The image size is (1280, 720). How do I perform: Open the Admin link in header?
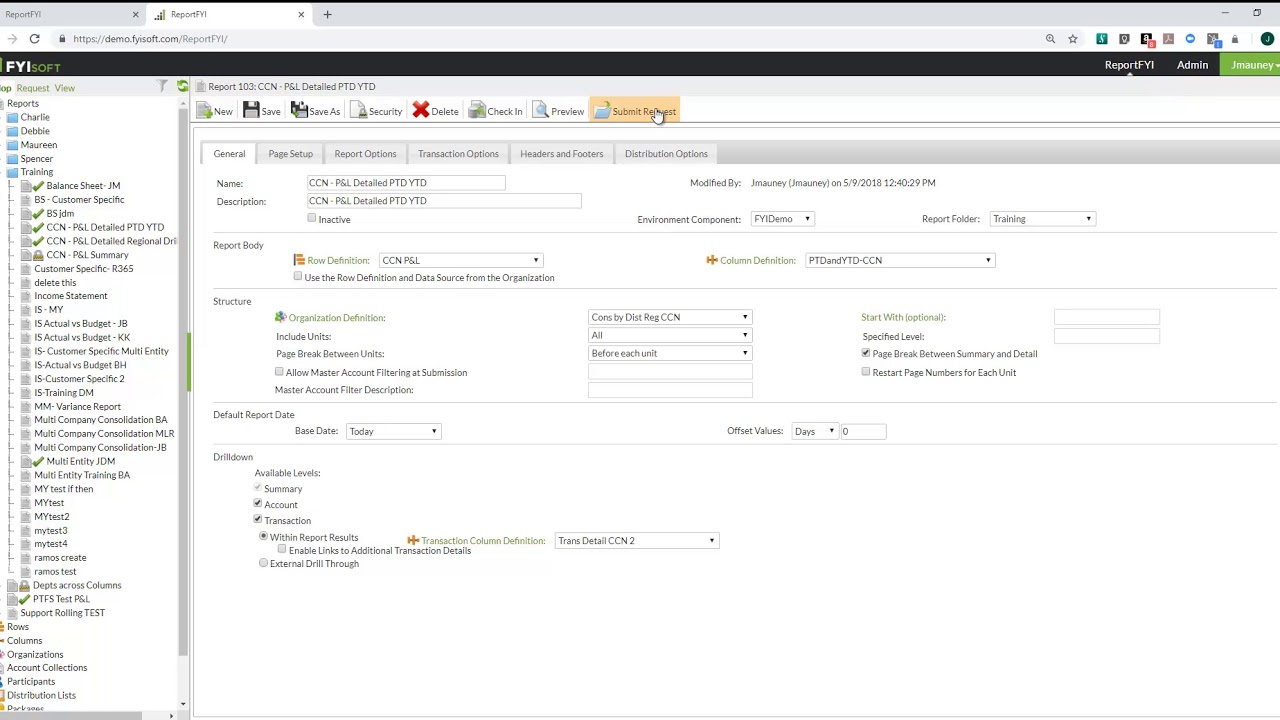[x=1192, y=65]
